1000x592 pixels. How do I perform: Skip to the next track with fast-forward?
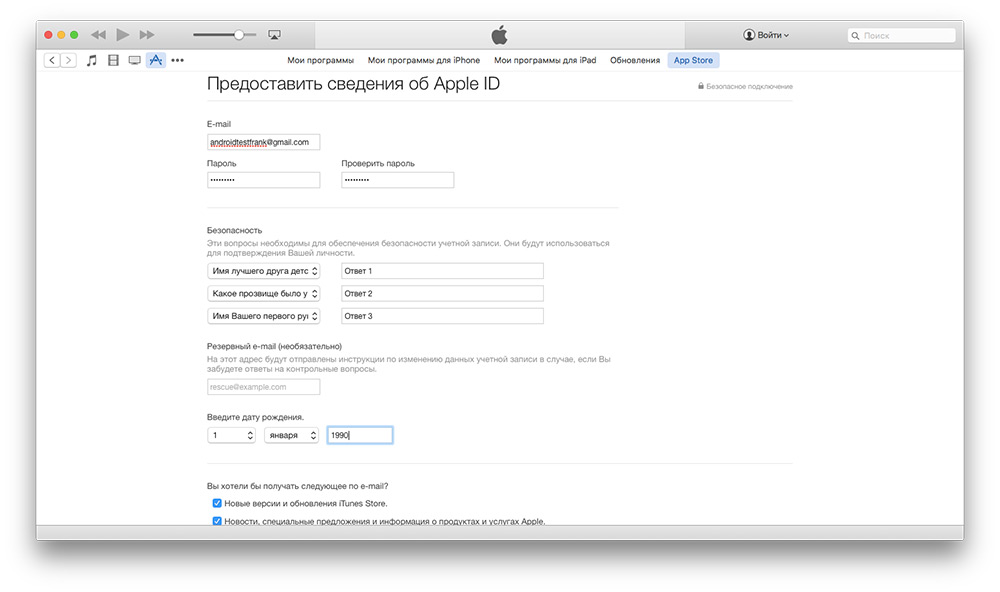coord(147,35)
